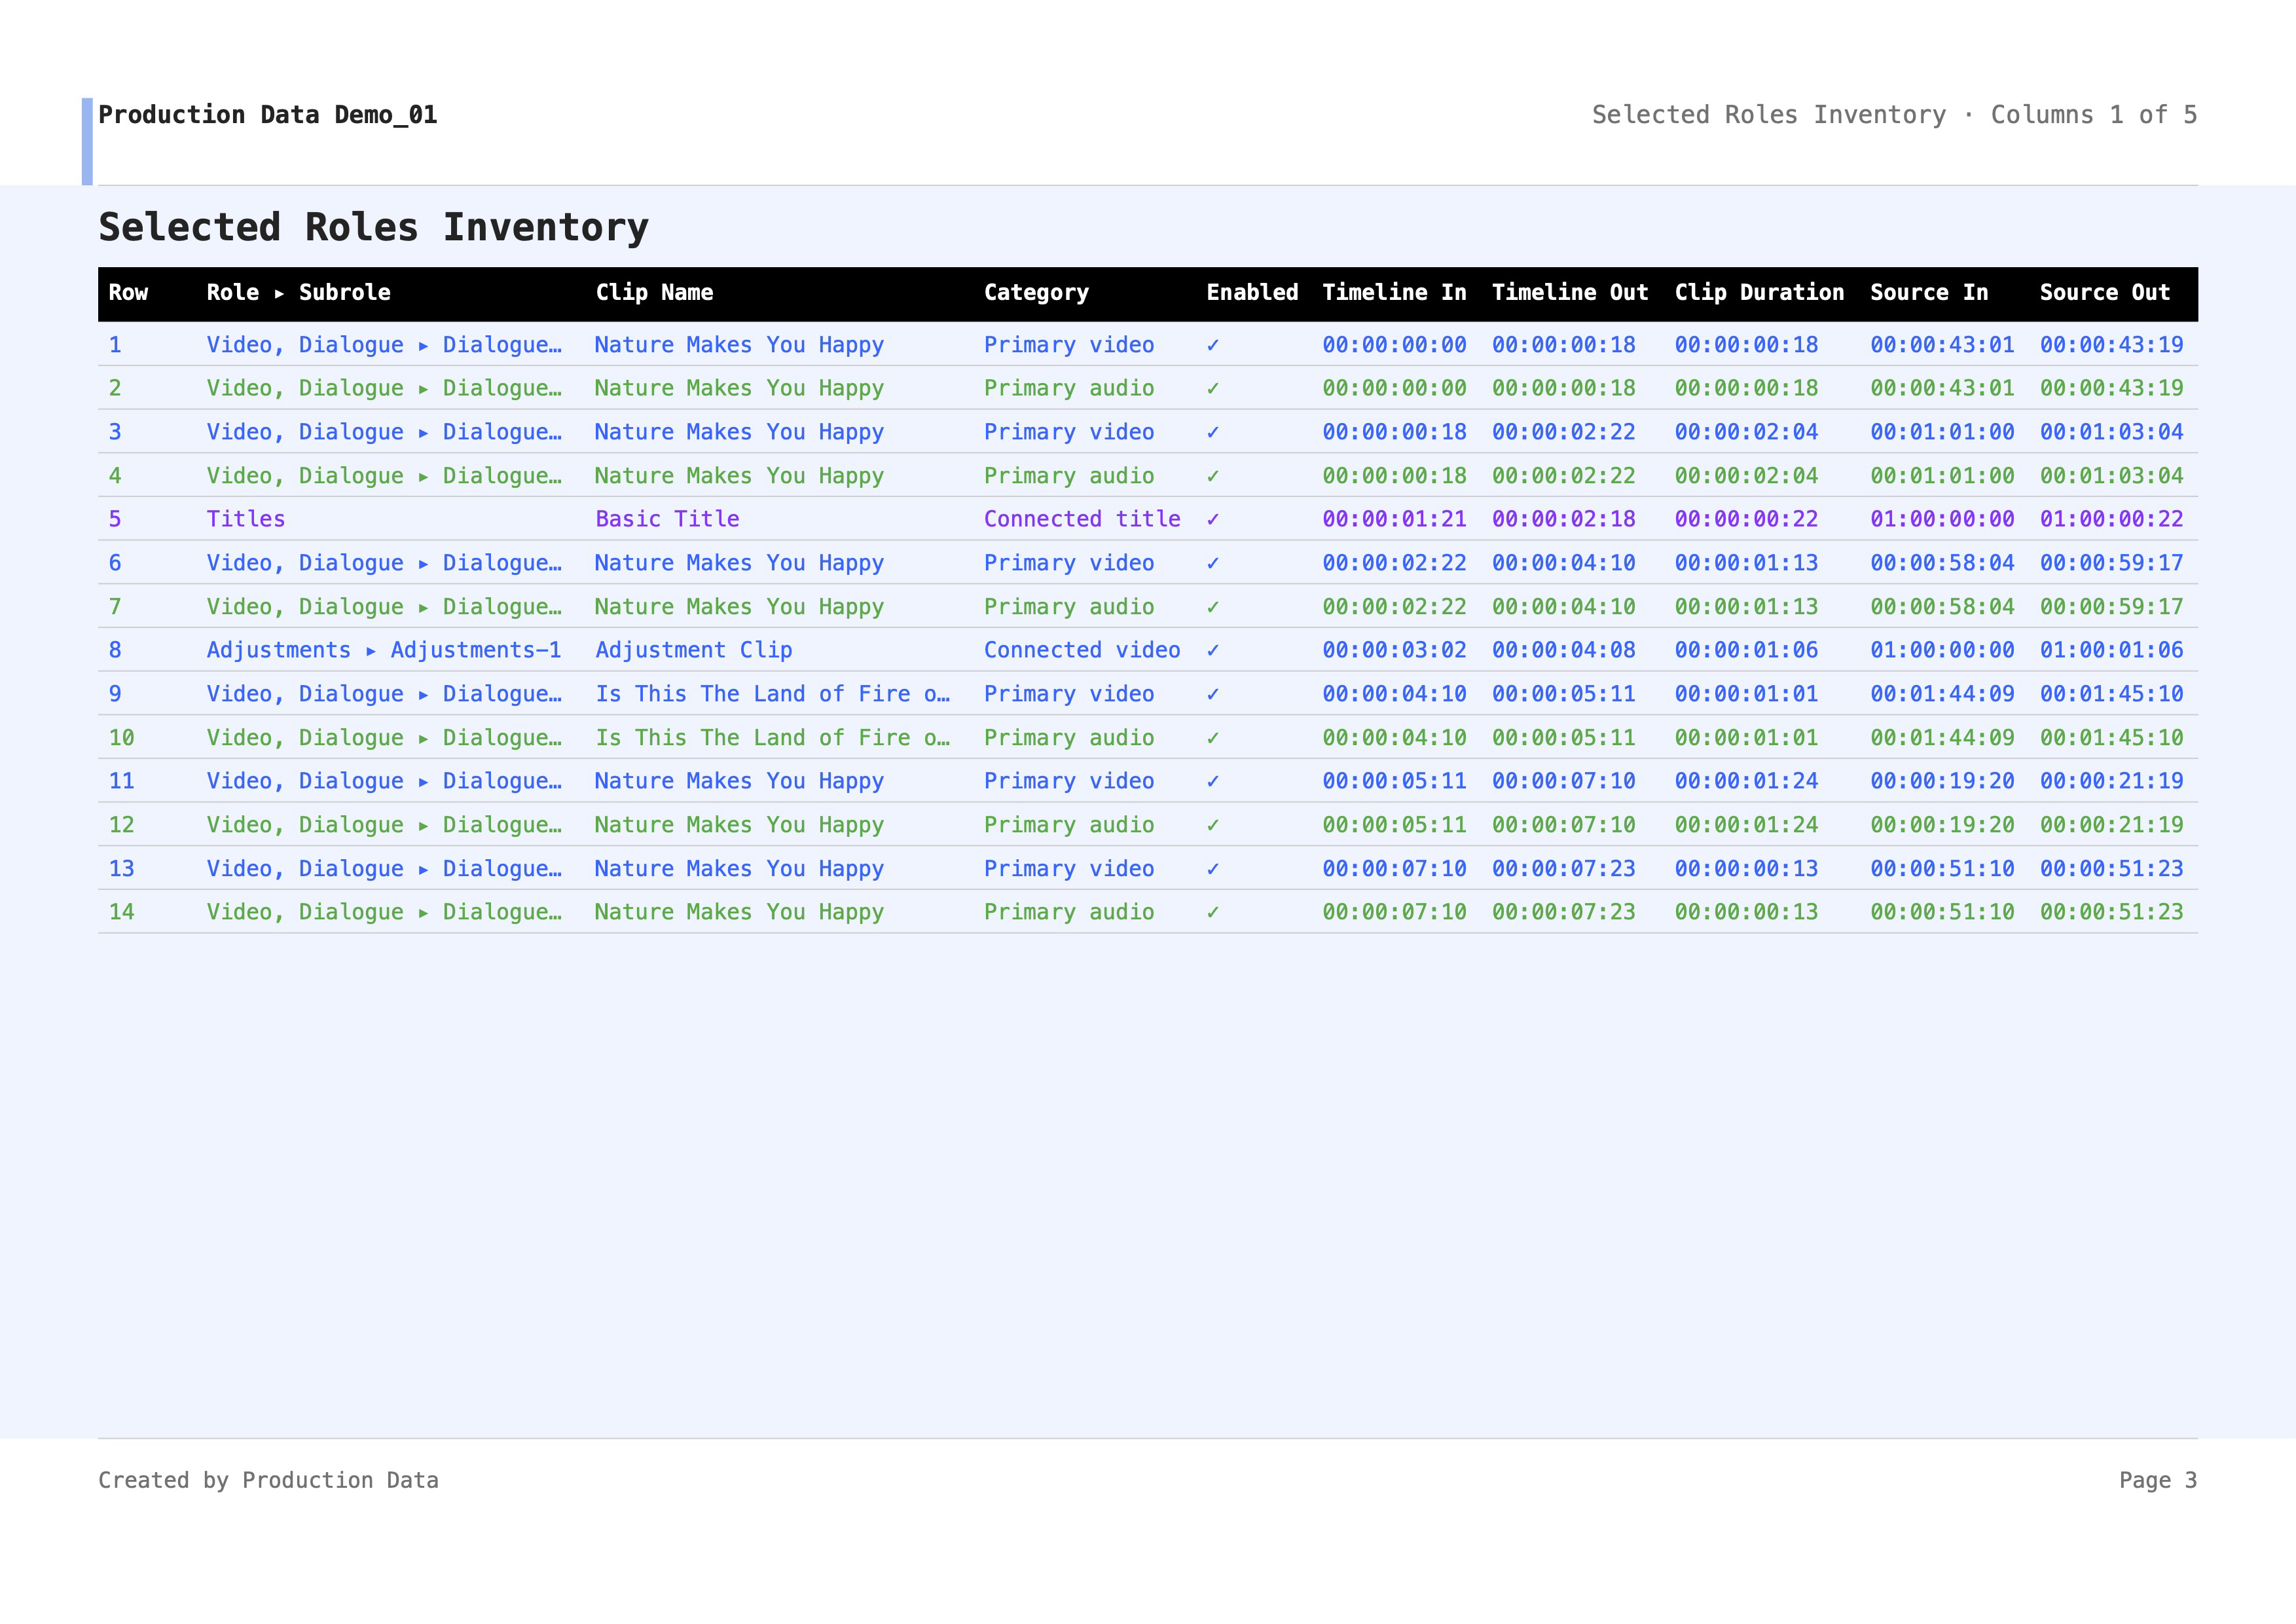This screenshot has height=1624, width=2296.
Task: Select row 9 Is This The Land of Fire clip
Action: pos(773,694)
